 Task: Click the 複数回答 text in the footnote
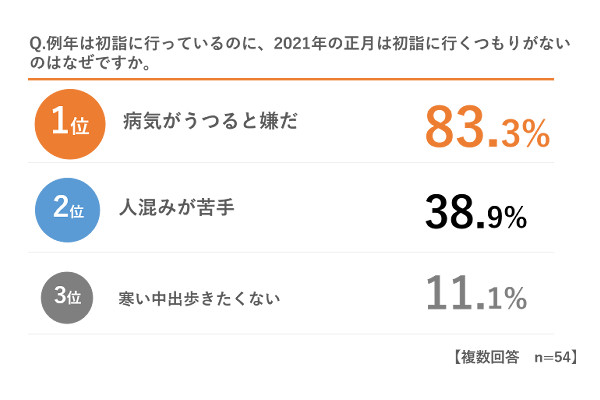pos(490,357)
